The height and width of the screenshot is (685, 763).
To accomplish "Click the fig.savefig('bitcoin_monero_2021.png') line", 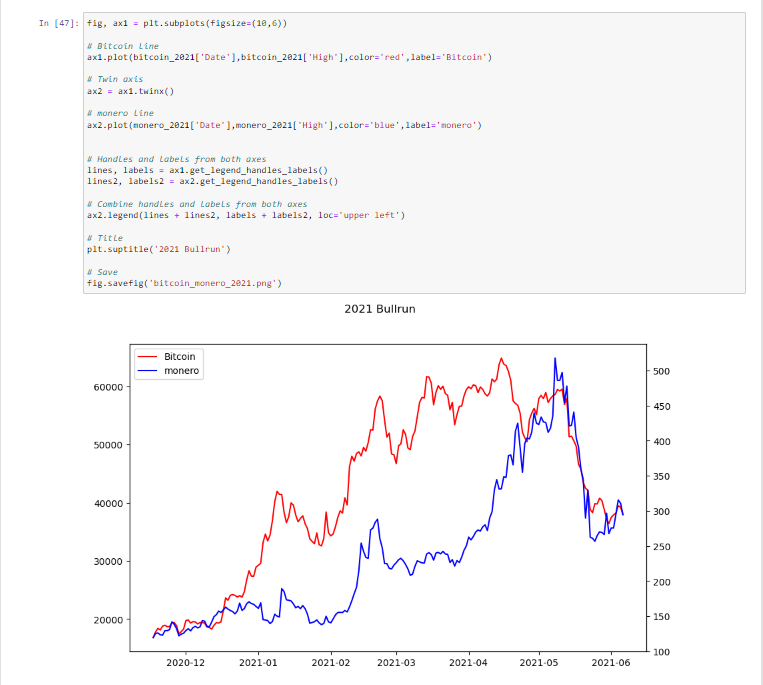I will [184, 283].
